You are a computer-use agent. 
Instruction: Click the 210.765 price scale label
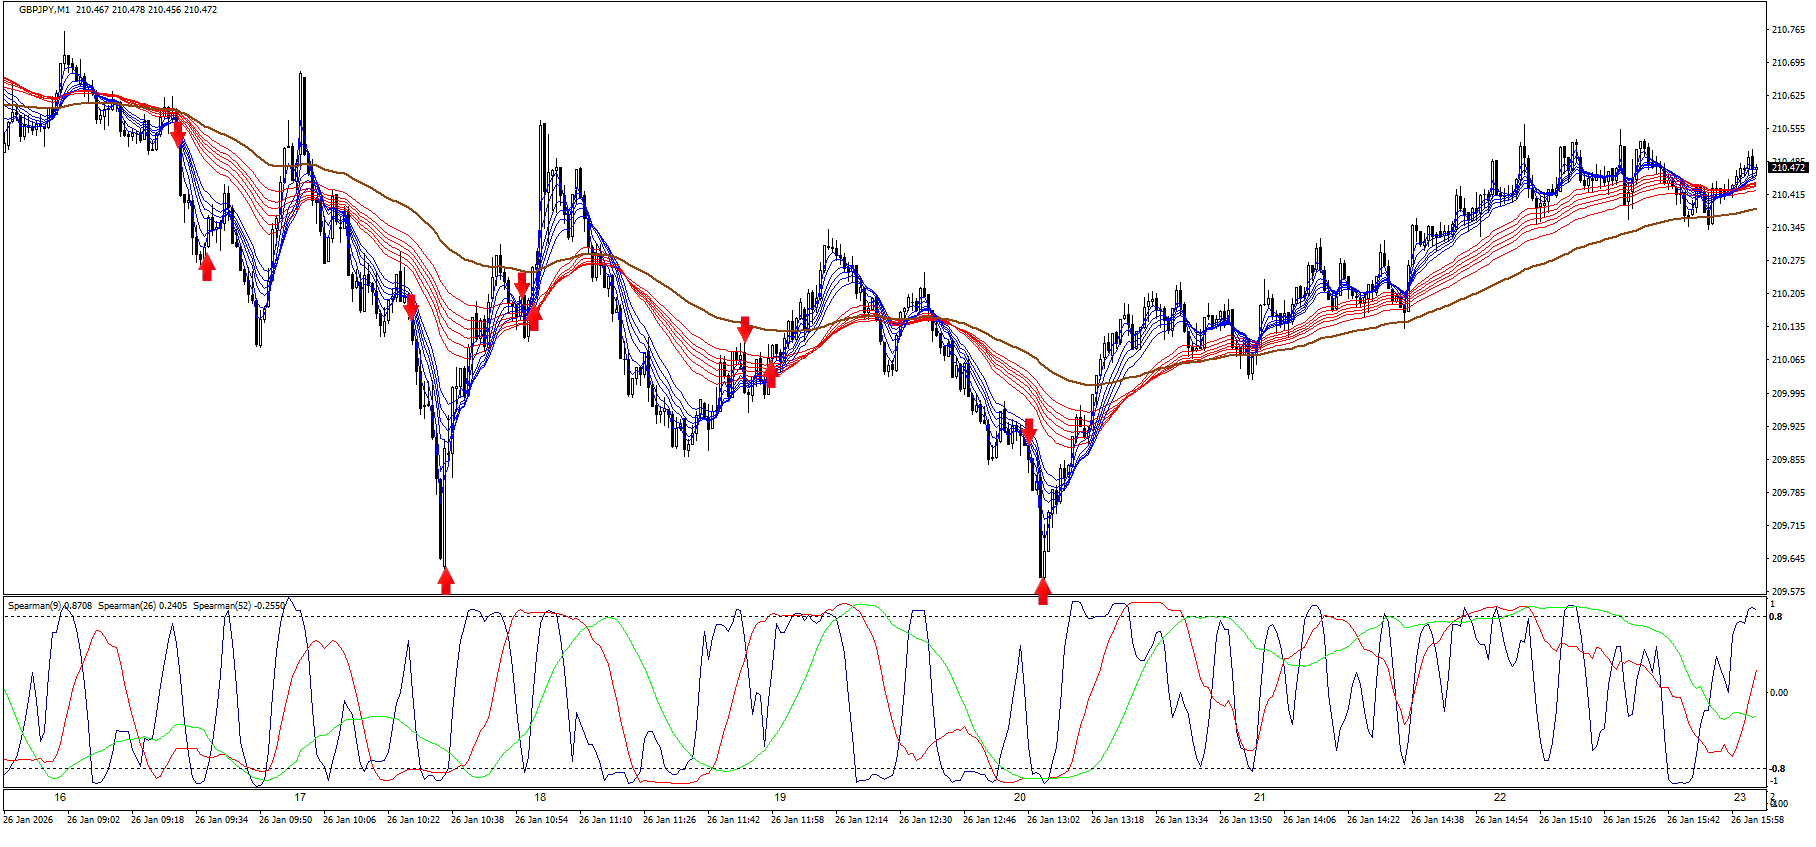(x=1788, y=30)
